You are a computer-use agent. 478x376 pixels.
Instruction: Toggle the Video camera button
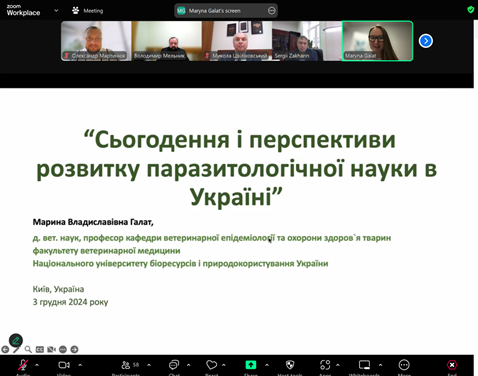[x=64, y=365]
